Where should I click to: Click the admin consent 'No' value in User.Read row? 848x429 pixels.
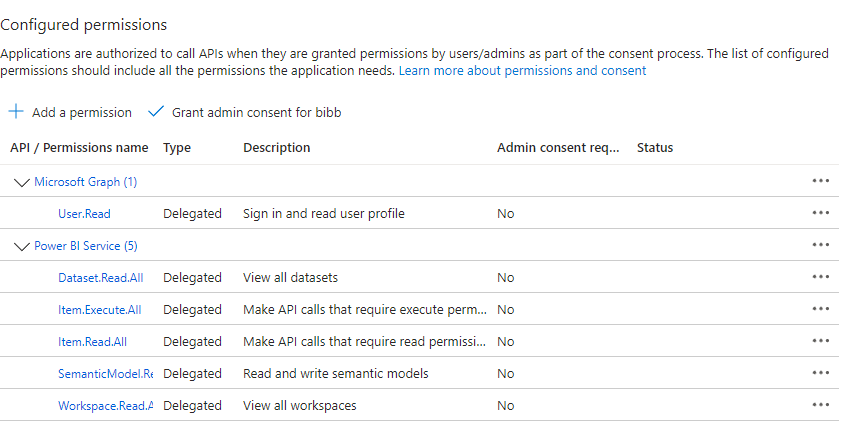click(506, 214)
